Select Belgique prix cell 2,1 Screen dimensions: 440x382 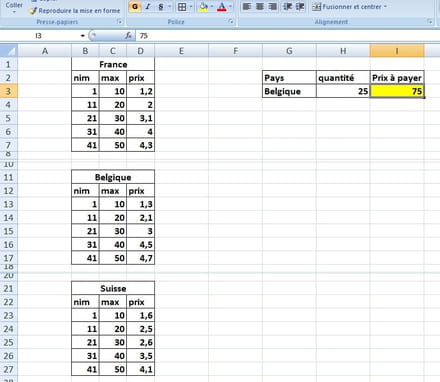tap(141, 217)
